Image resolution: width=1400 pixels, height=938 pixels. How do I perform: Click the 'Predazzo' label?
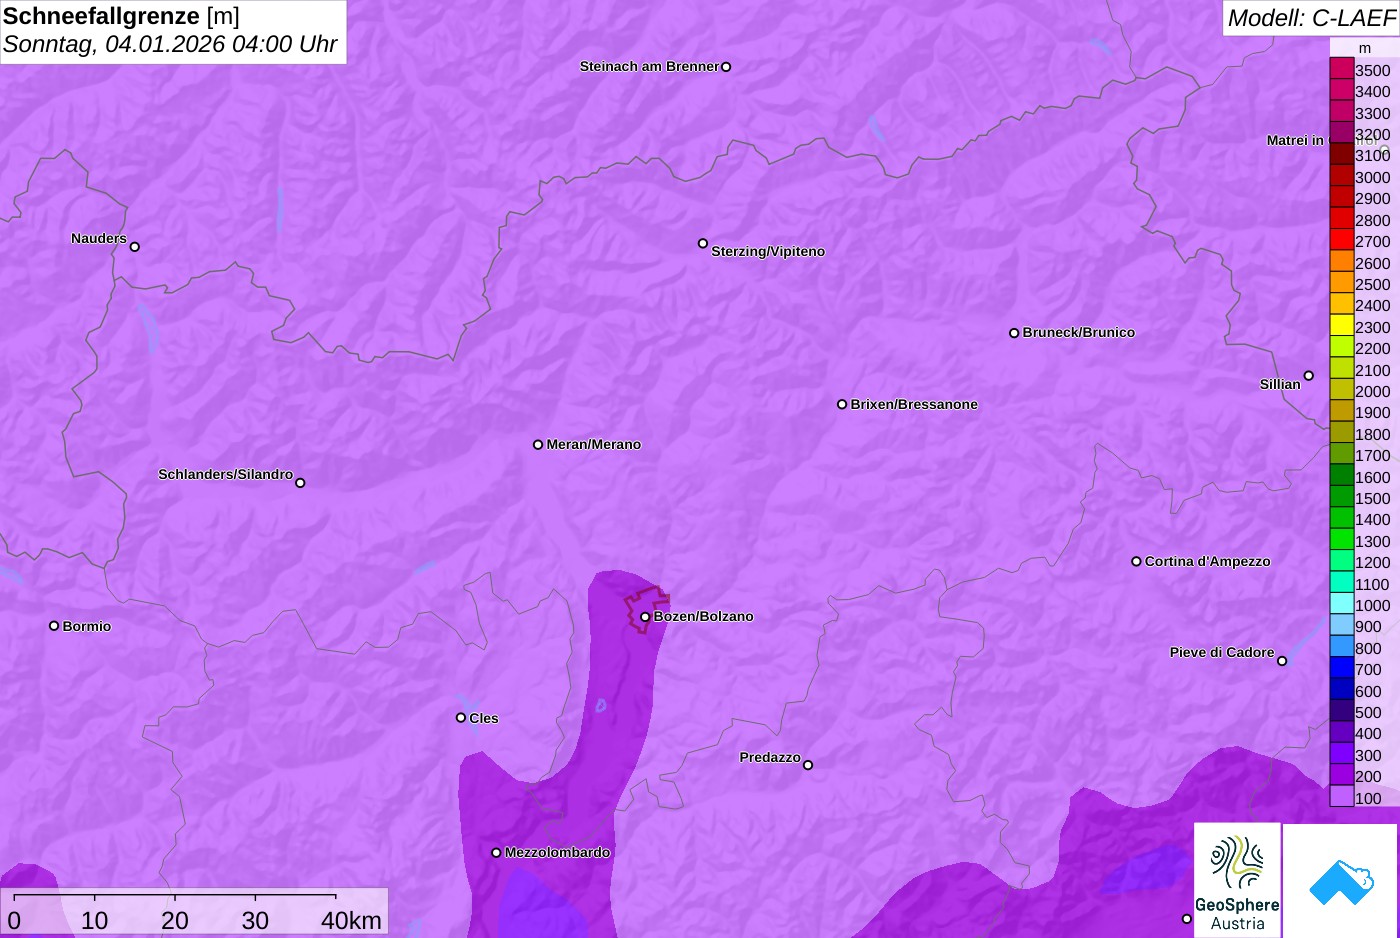pyautogui.click(x=770, y=757)
